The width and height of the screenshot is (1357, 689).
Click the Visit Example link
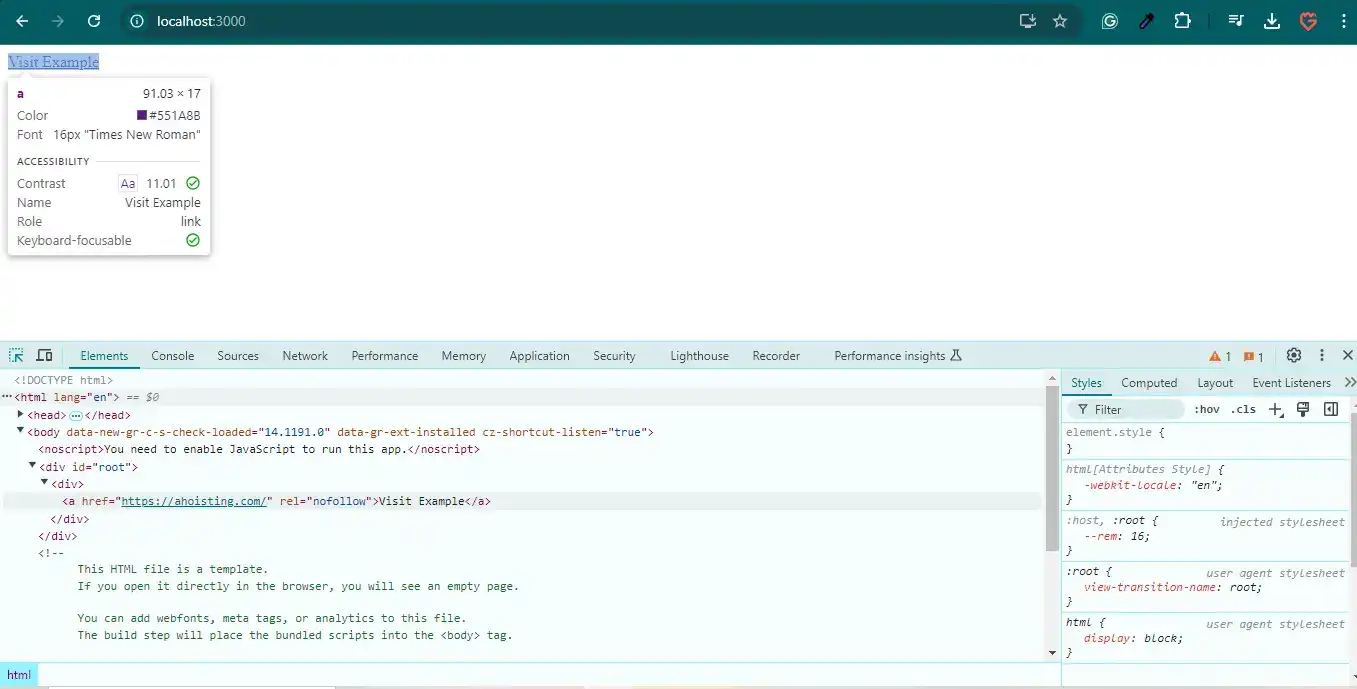54,62
